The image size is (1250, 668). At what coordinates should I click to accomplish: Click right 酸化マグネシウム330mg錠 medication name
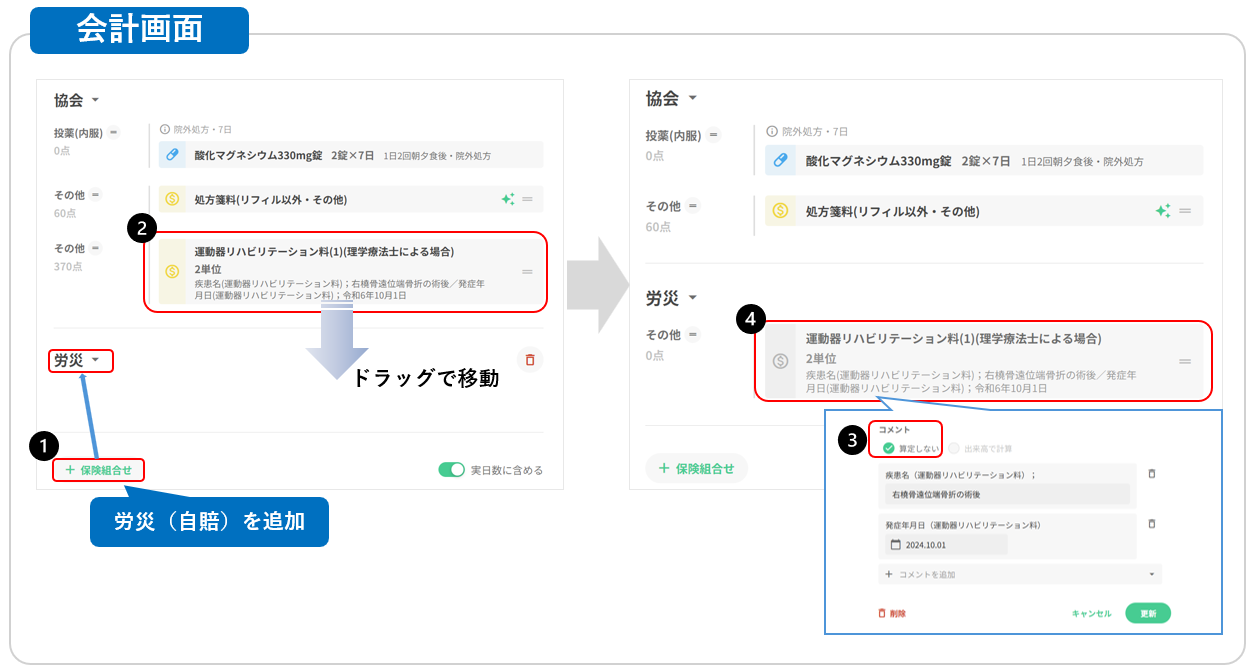[878, 160]
